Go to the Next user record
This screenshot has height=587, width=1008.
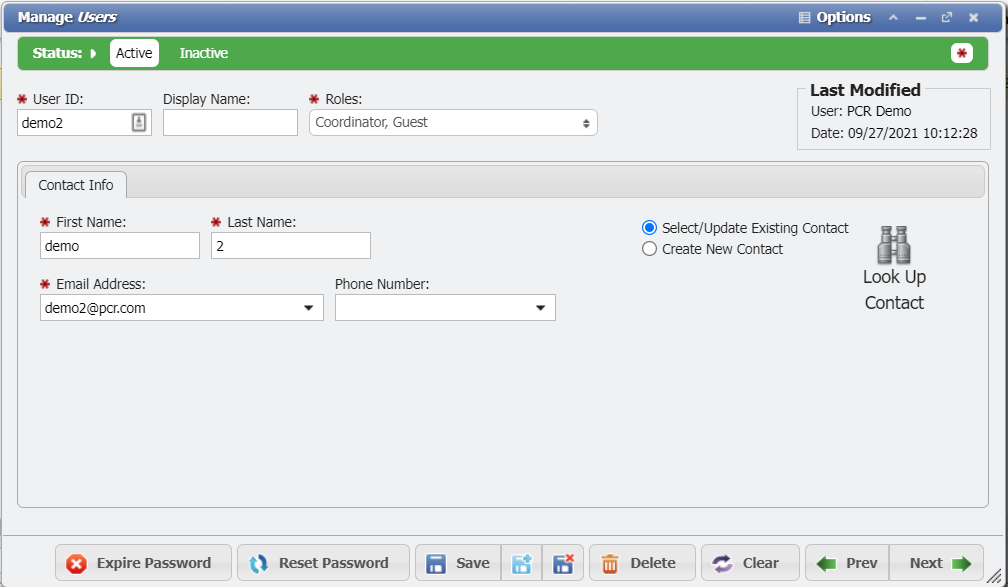(938, 563)
